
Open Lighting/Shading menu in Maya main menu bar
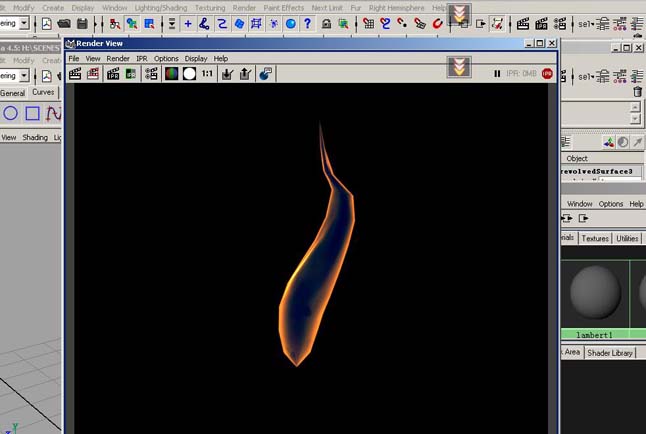click(x=161, y=8)
